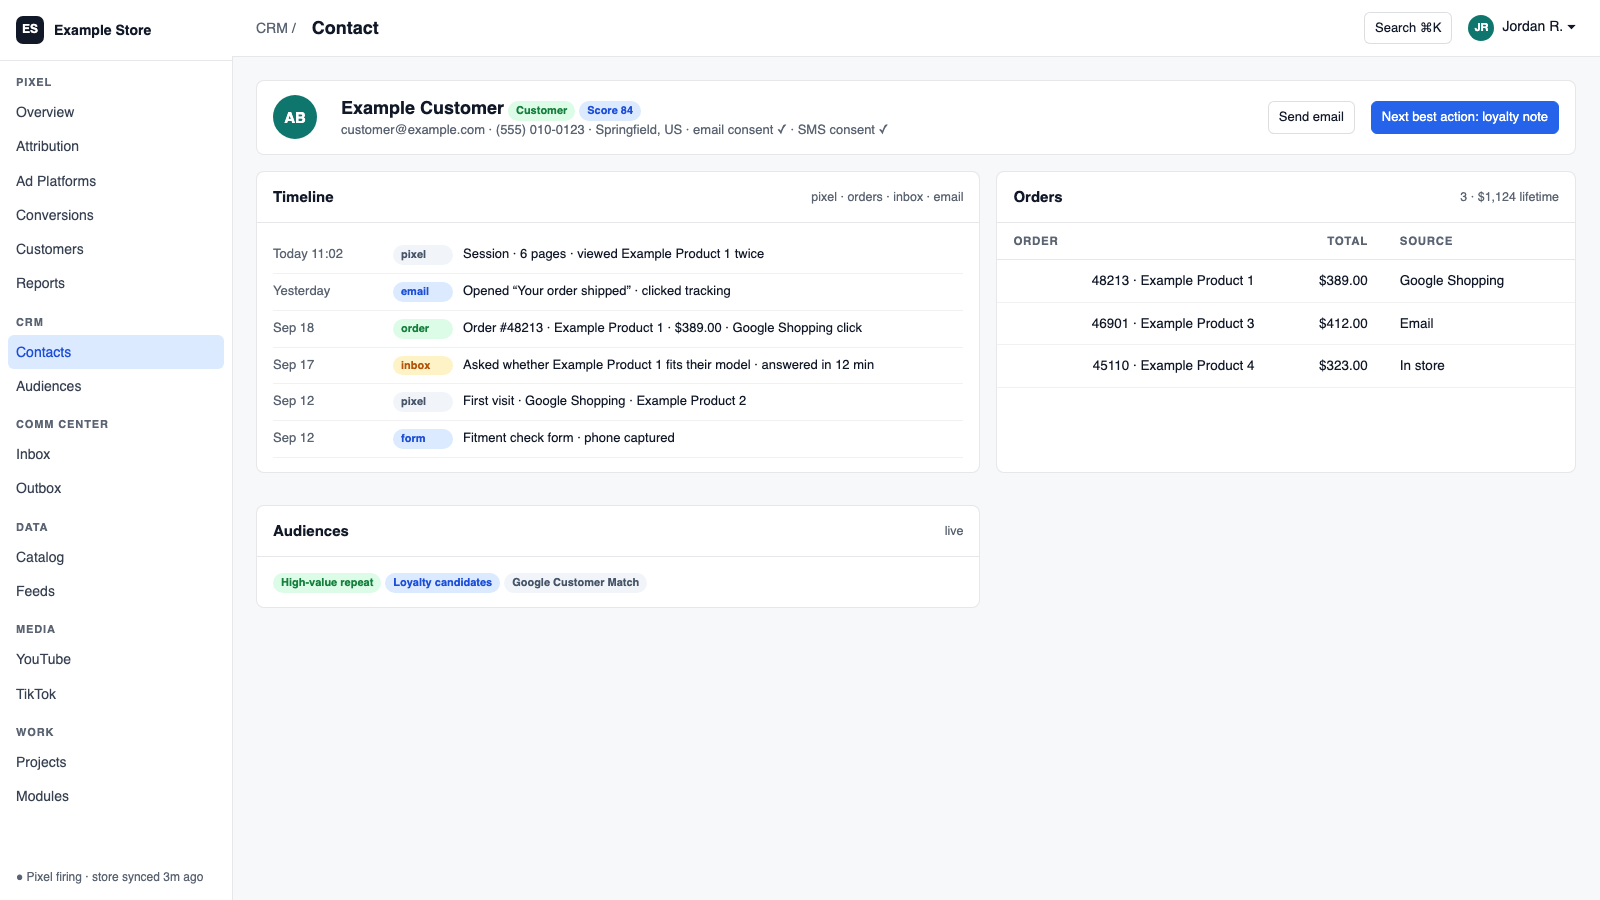1600x900 pixels.
Task: Open Catalog in the sidebar
Action: (x=116, y=557)
